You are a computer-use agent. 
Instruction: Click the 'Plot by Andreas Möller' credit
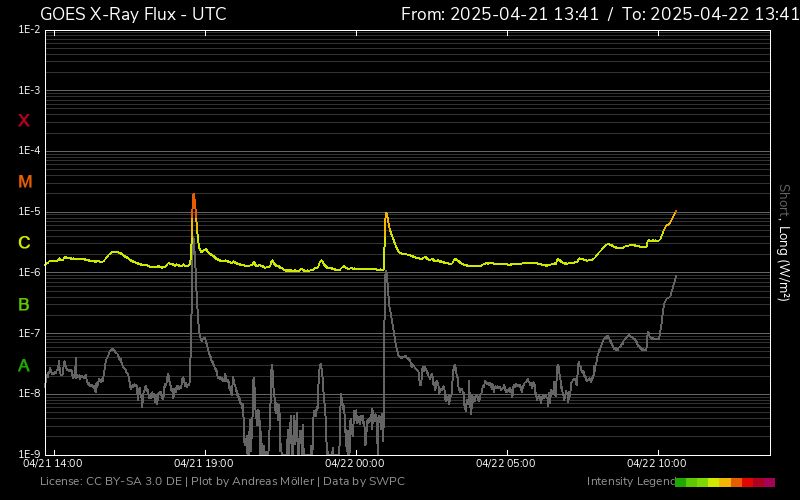253,481
